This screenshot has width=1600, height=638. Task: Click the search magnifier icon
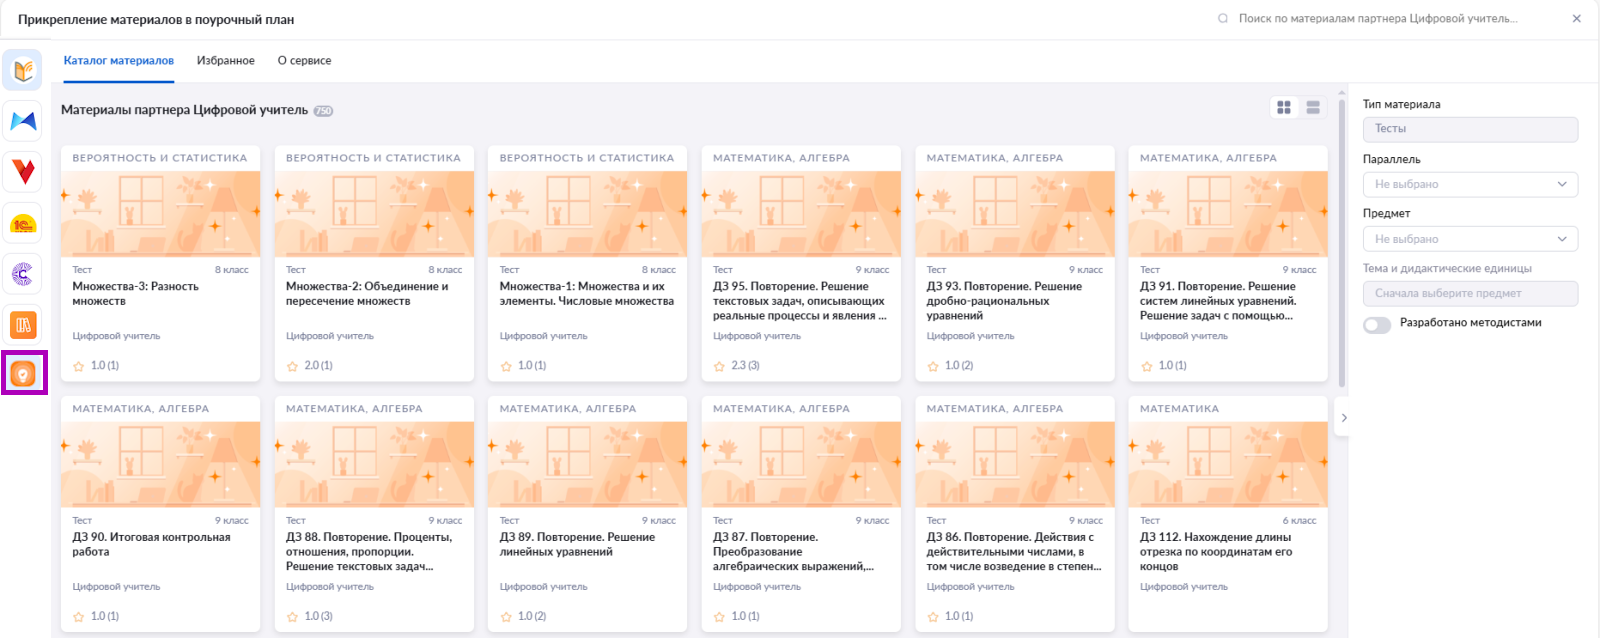1222,19
